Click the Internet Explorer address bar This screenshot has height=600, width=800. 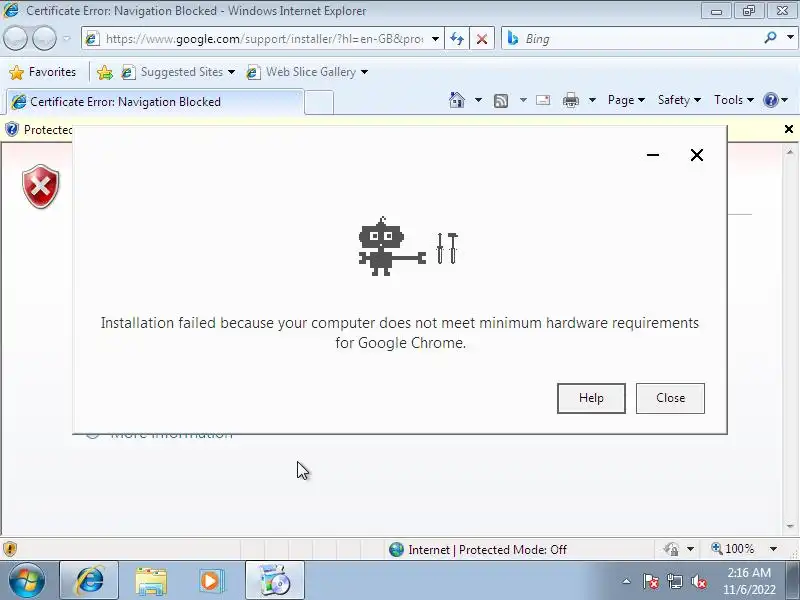point(263,39)
